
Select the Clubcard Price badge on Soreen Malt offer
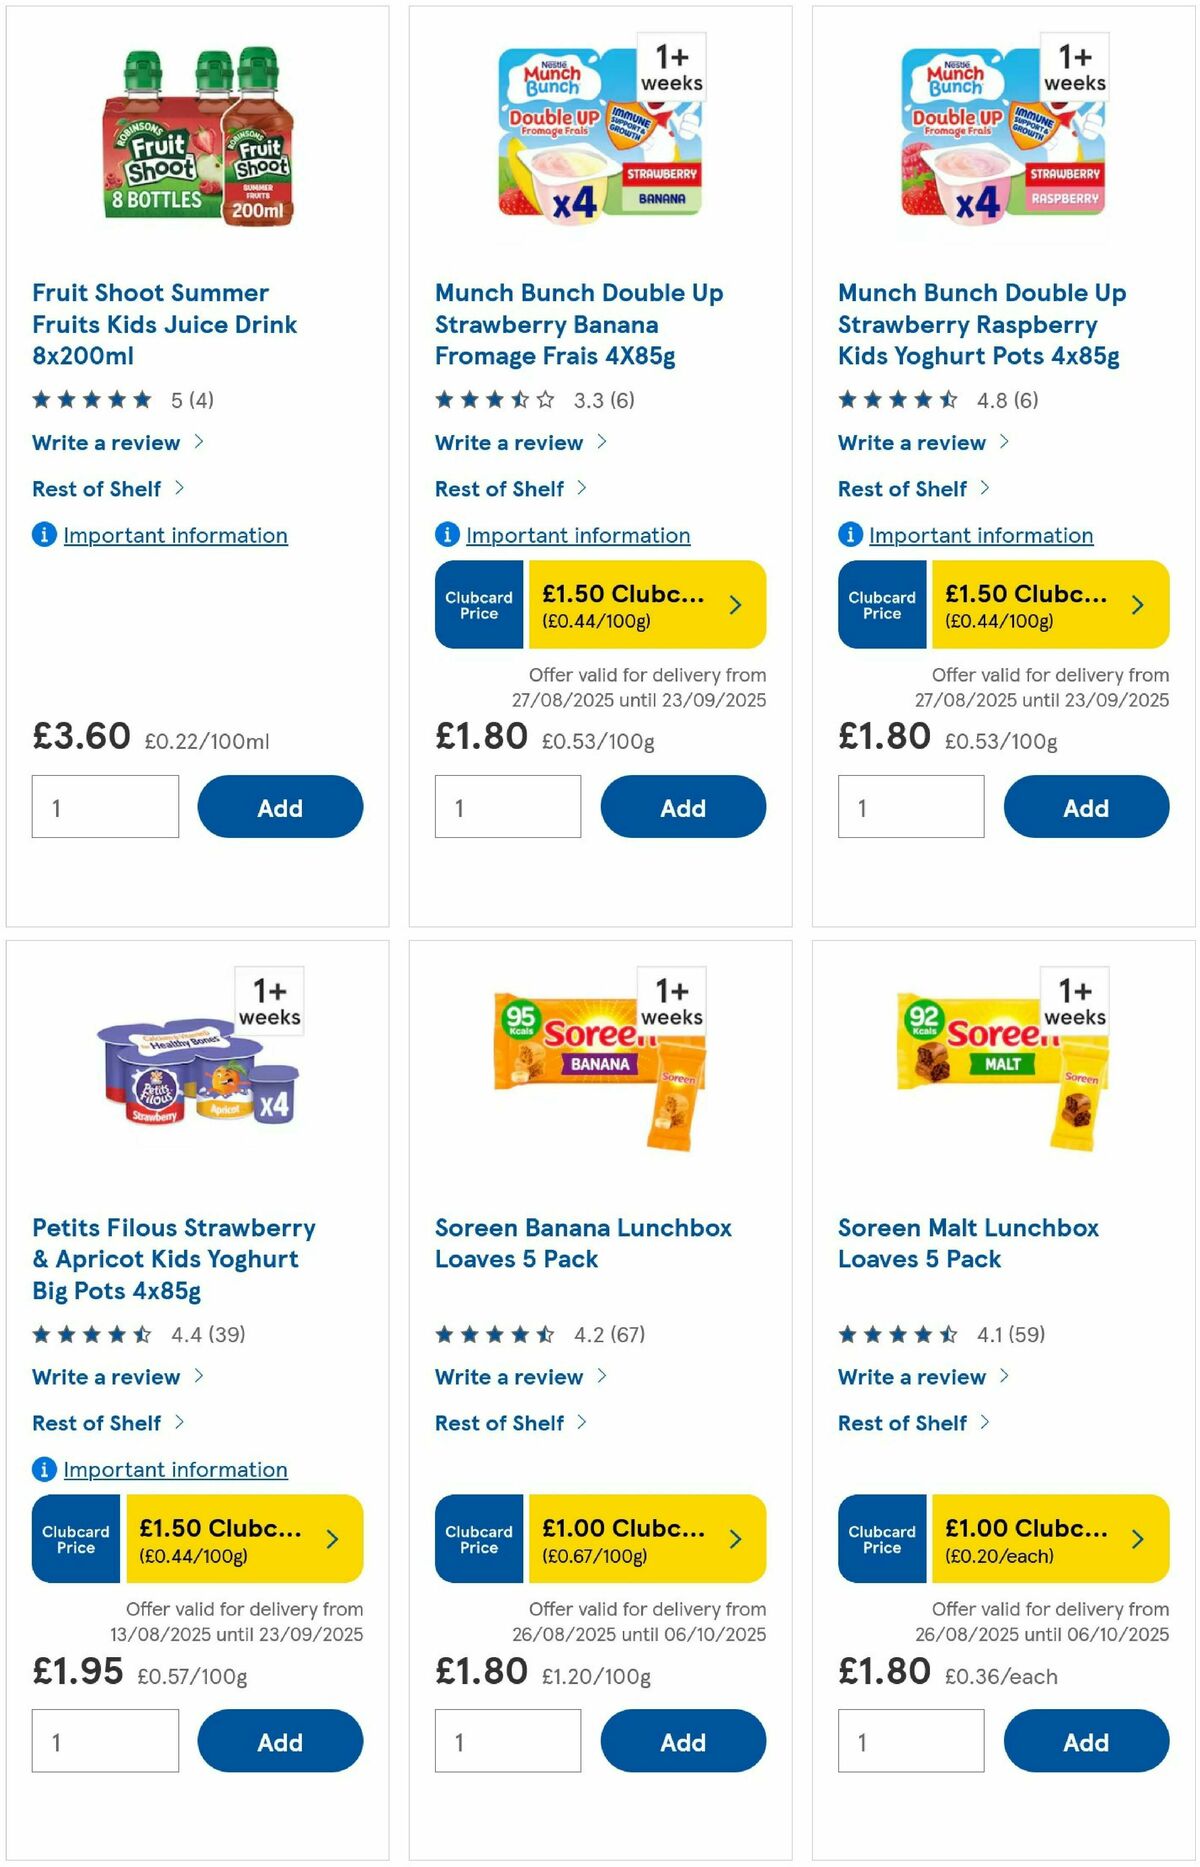click(881, 1539)
